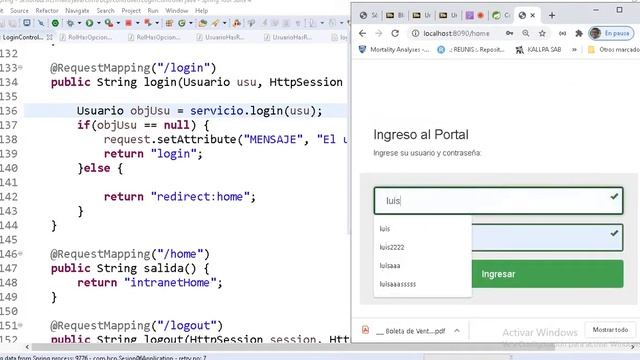Image resolution: width=640 pixels, height=360 pixels.
Task: Open the KALLPA SAB bookmark
Action: [538, 50]
